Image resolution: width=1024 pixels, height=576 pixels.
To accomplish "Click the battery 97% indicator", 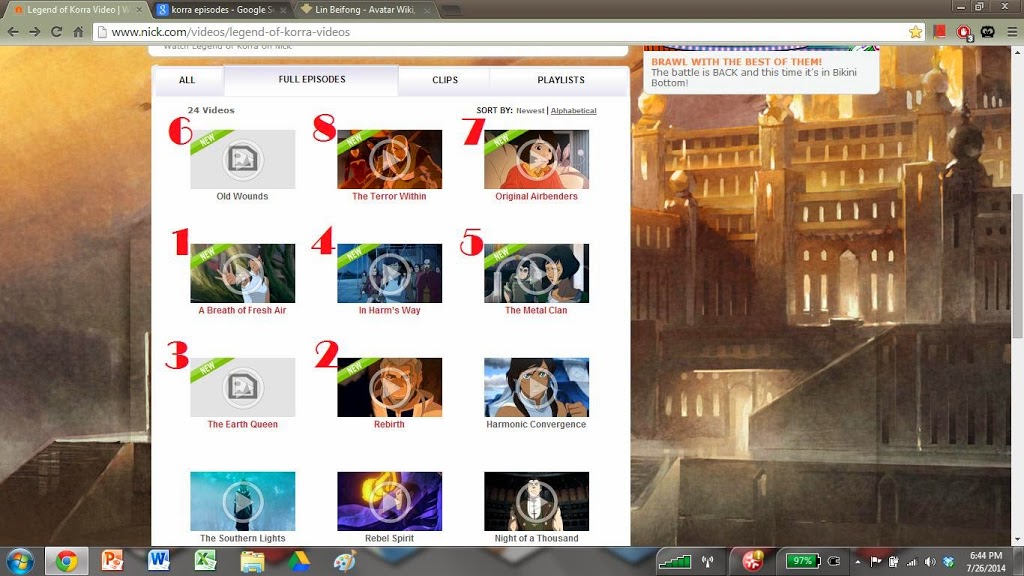I will [x=803, y=561].
